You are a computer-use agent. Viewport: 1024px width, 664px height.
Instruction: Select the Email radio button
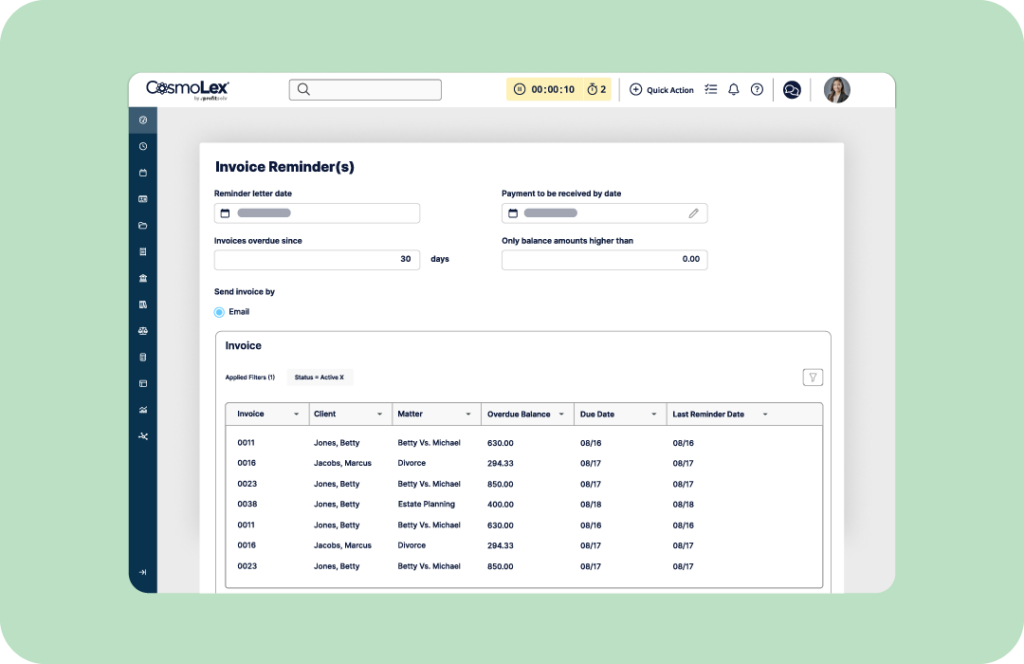tap(219, 312)
